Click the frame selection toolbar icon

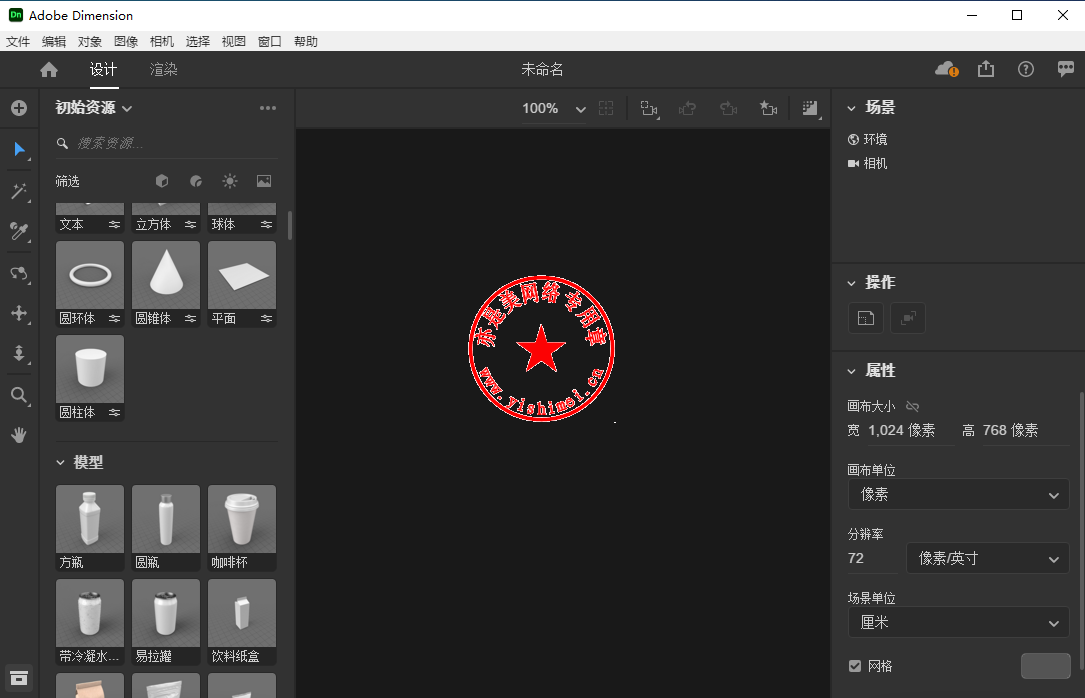click(606, 109)
